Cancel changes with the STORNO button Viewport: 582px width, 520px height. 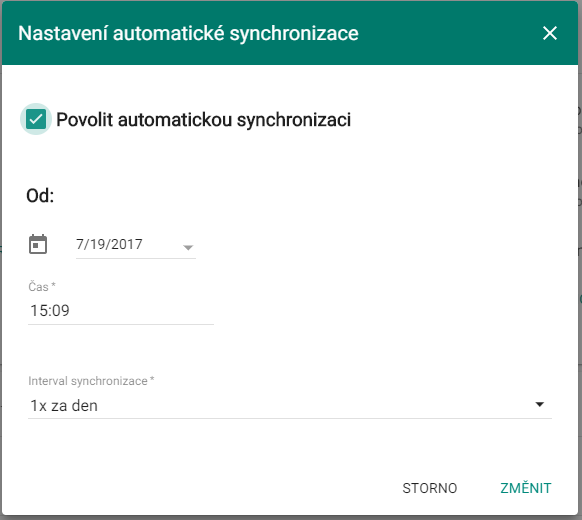pyautogui.click(x=430, y=488)
